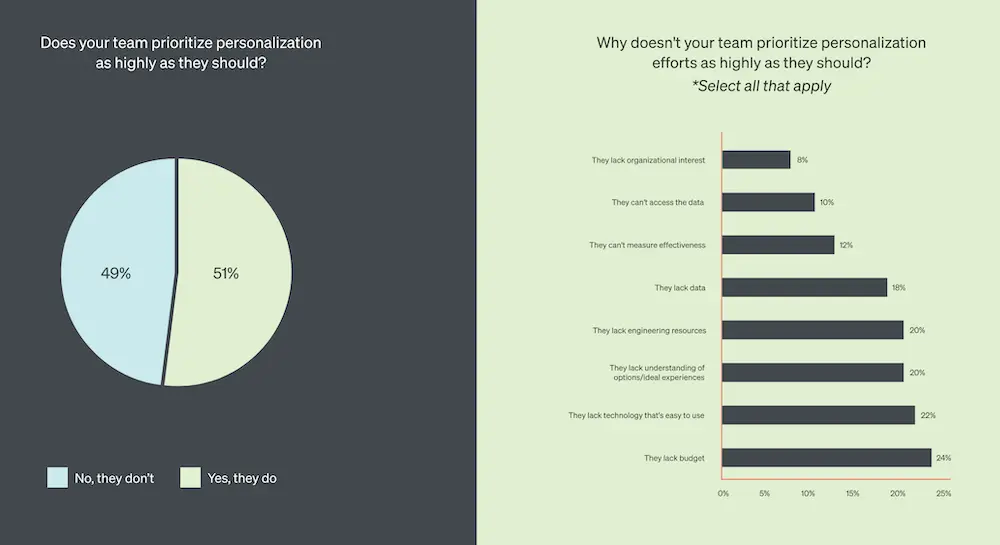Click the 8% organizational interest bar

pyautogui.click(x=756, y=160)
